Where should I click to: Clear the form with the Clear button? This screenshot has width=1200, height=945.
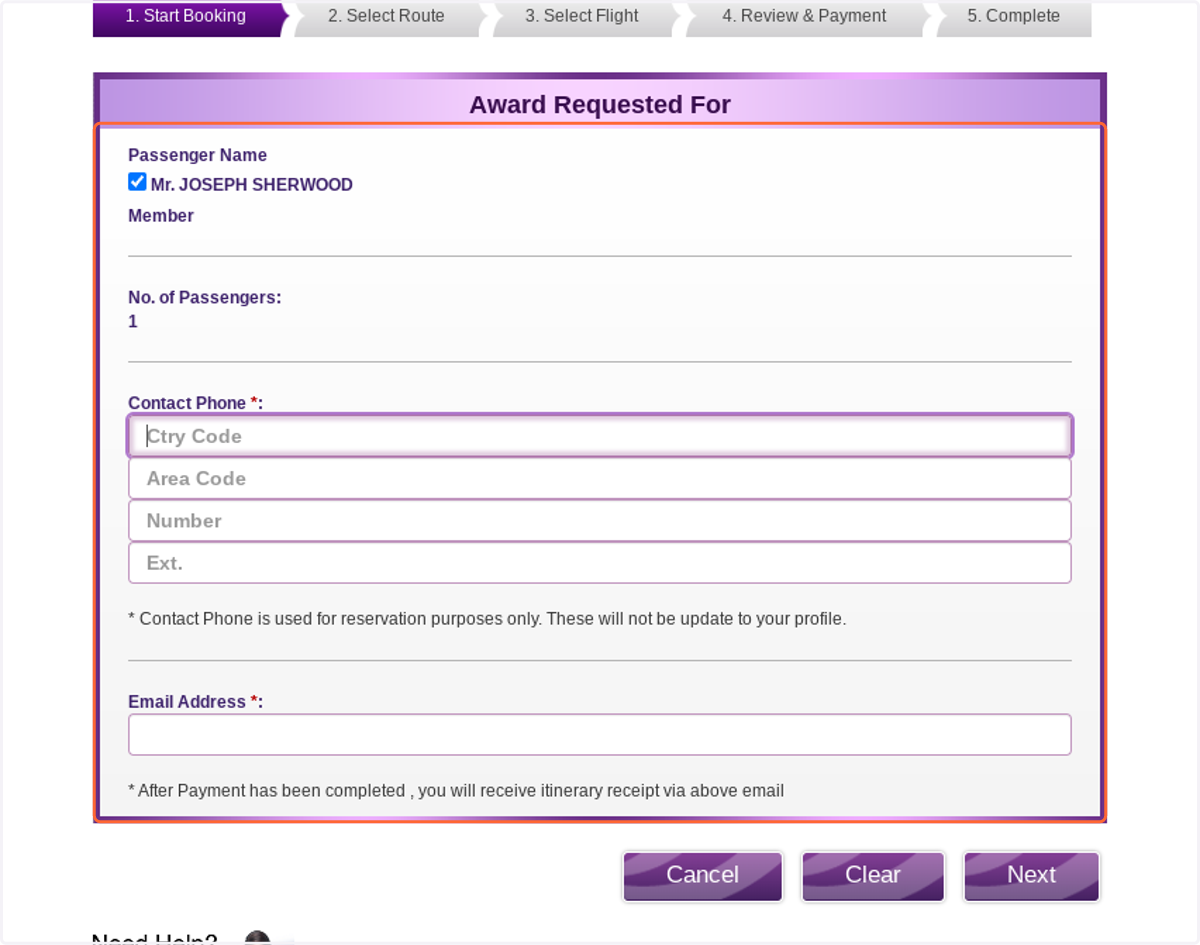pyautogui.click(x=873, y=876)
